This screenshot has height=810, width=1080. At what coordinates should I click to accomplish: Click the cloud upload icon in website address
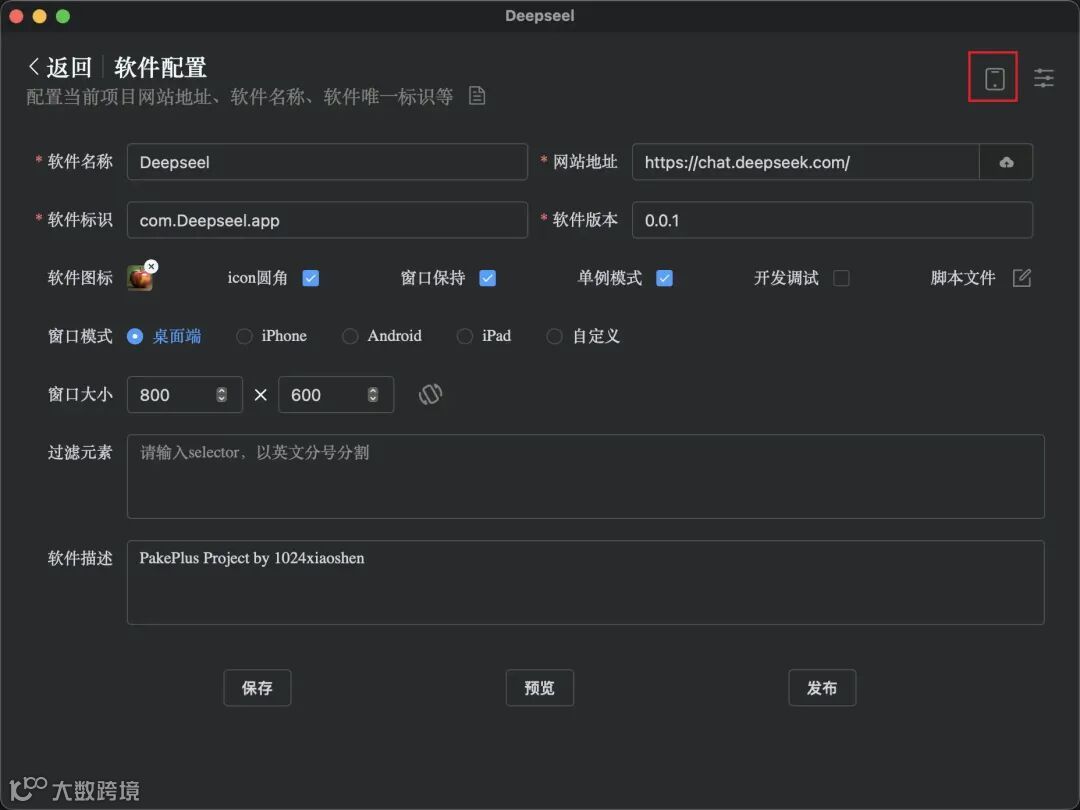1006,162
